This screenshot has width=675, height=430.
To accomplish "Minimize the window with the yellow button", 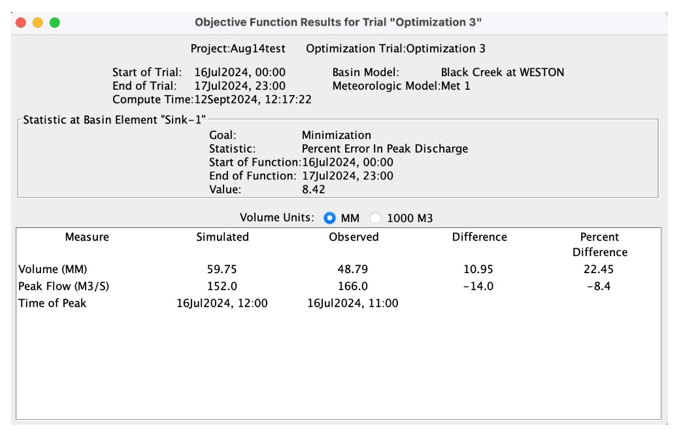I will [x=38, y=22].
